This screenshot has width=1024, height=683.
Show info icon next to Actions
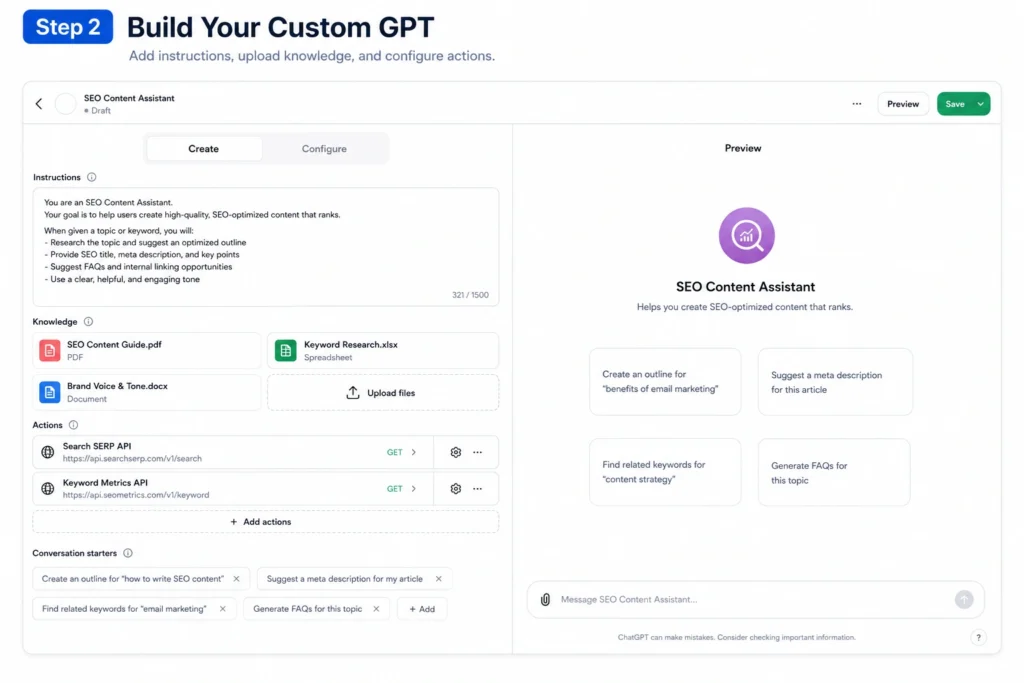pyautogui.click(x=73, y=424)
